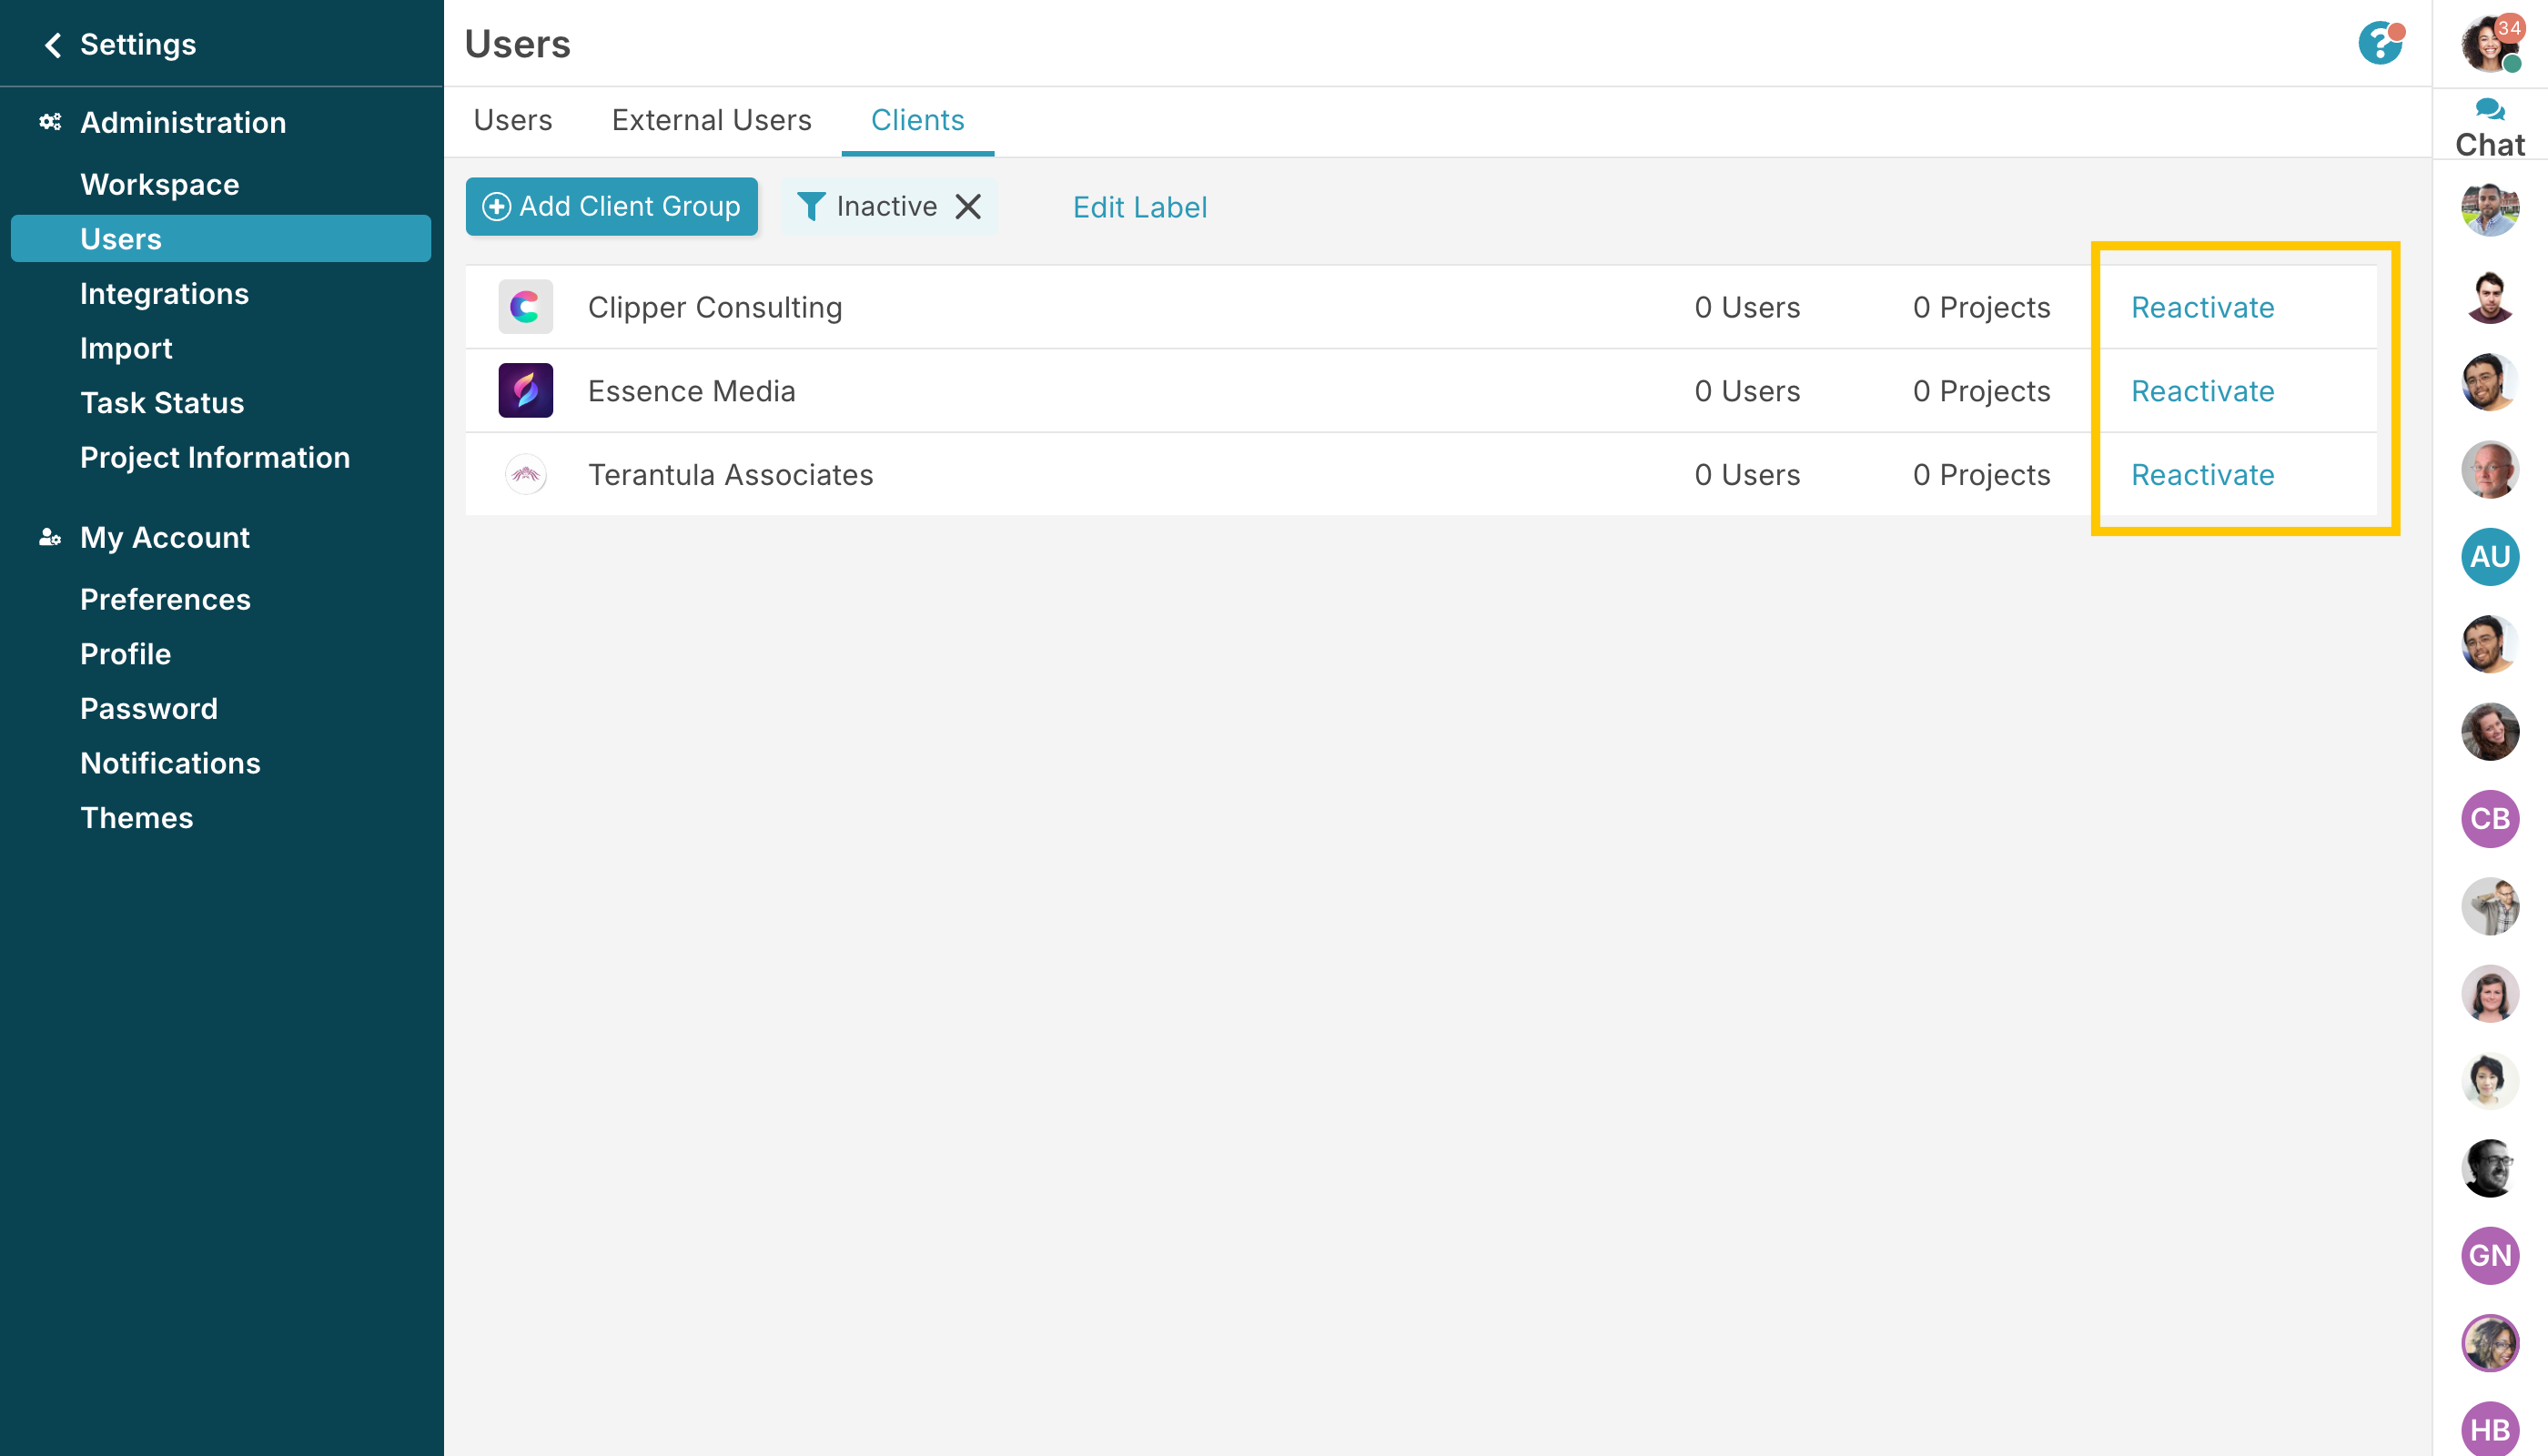Collapse the My Account section
This screenshot has height=1456, width=2548.
[165, 538]
